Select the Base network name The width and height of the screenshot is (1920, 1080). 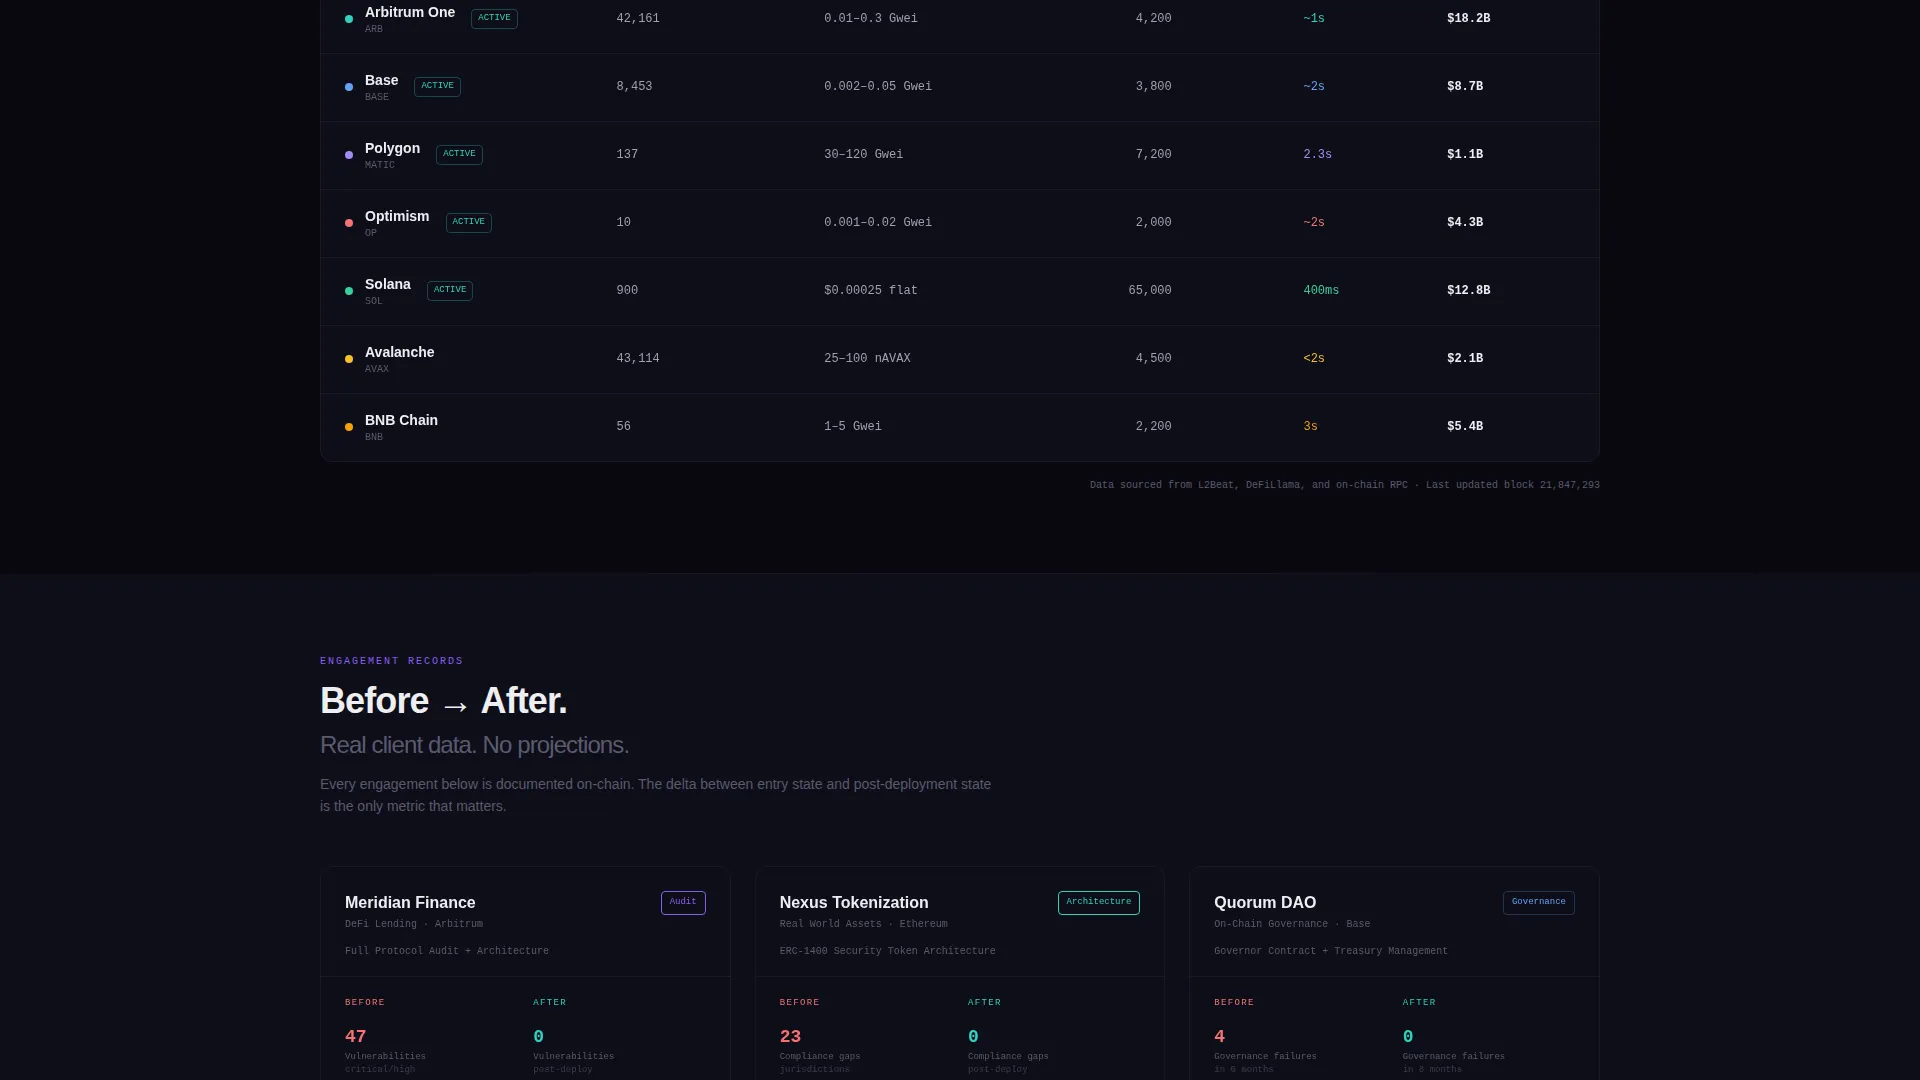point(381,80)
